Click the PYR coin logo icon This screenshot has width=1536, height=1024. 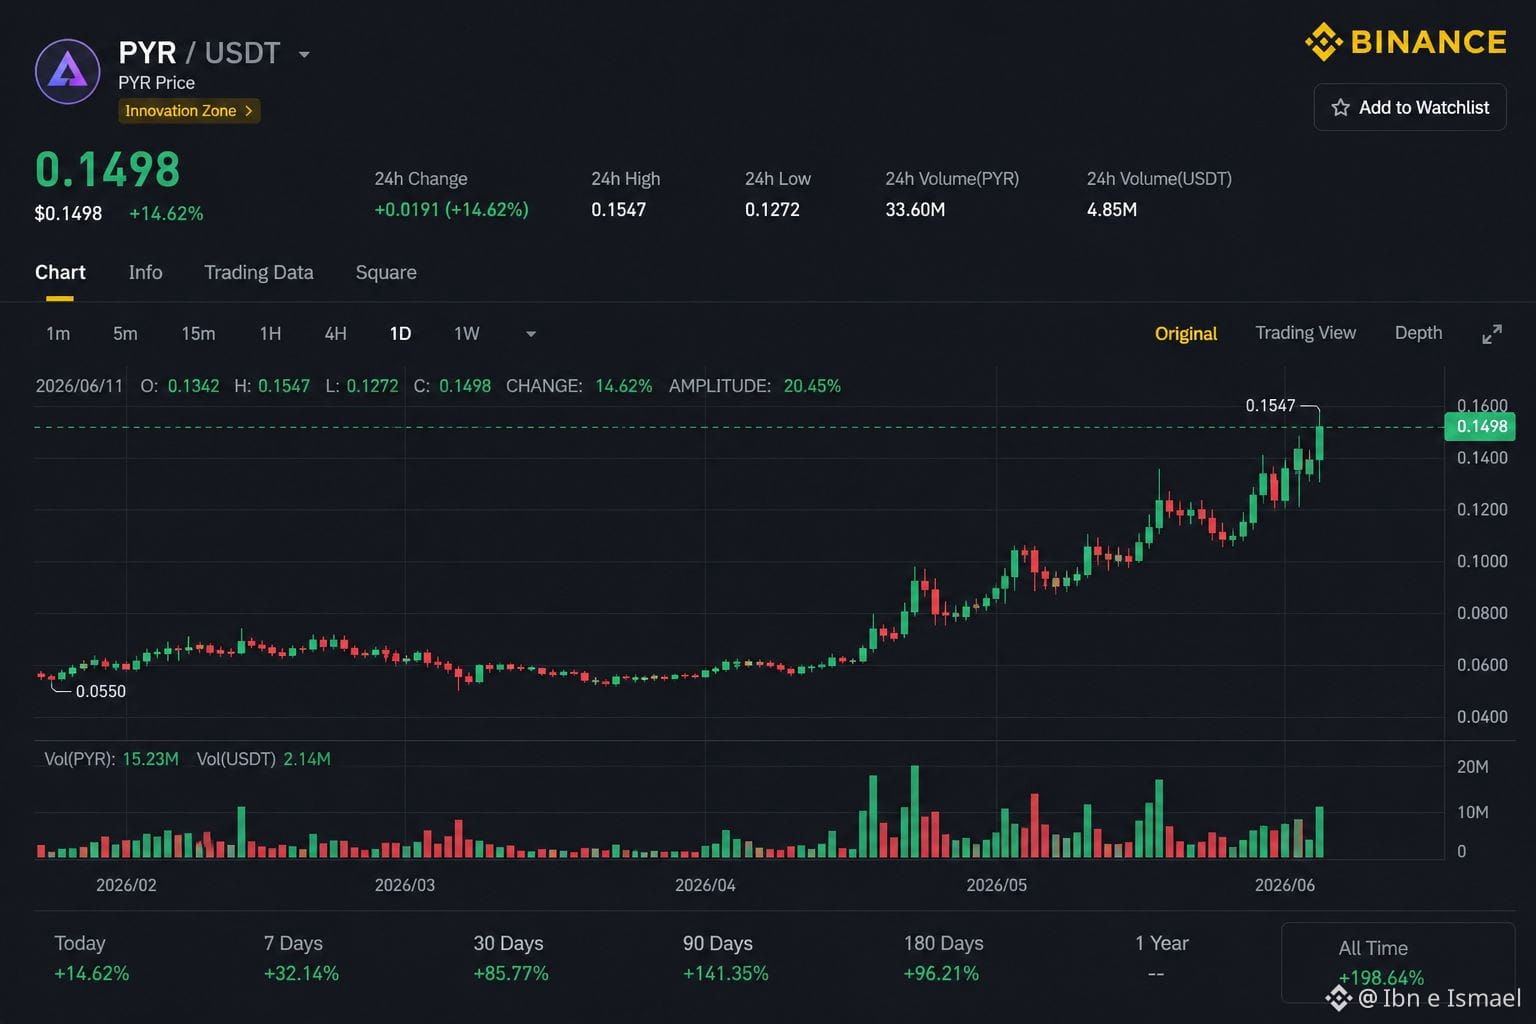click(68, 72)
